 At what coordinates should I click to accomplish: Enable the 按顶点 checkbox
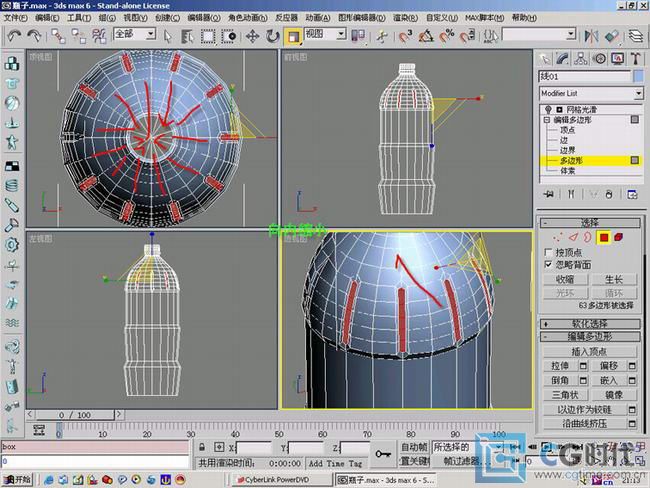point(548,252)
